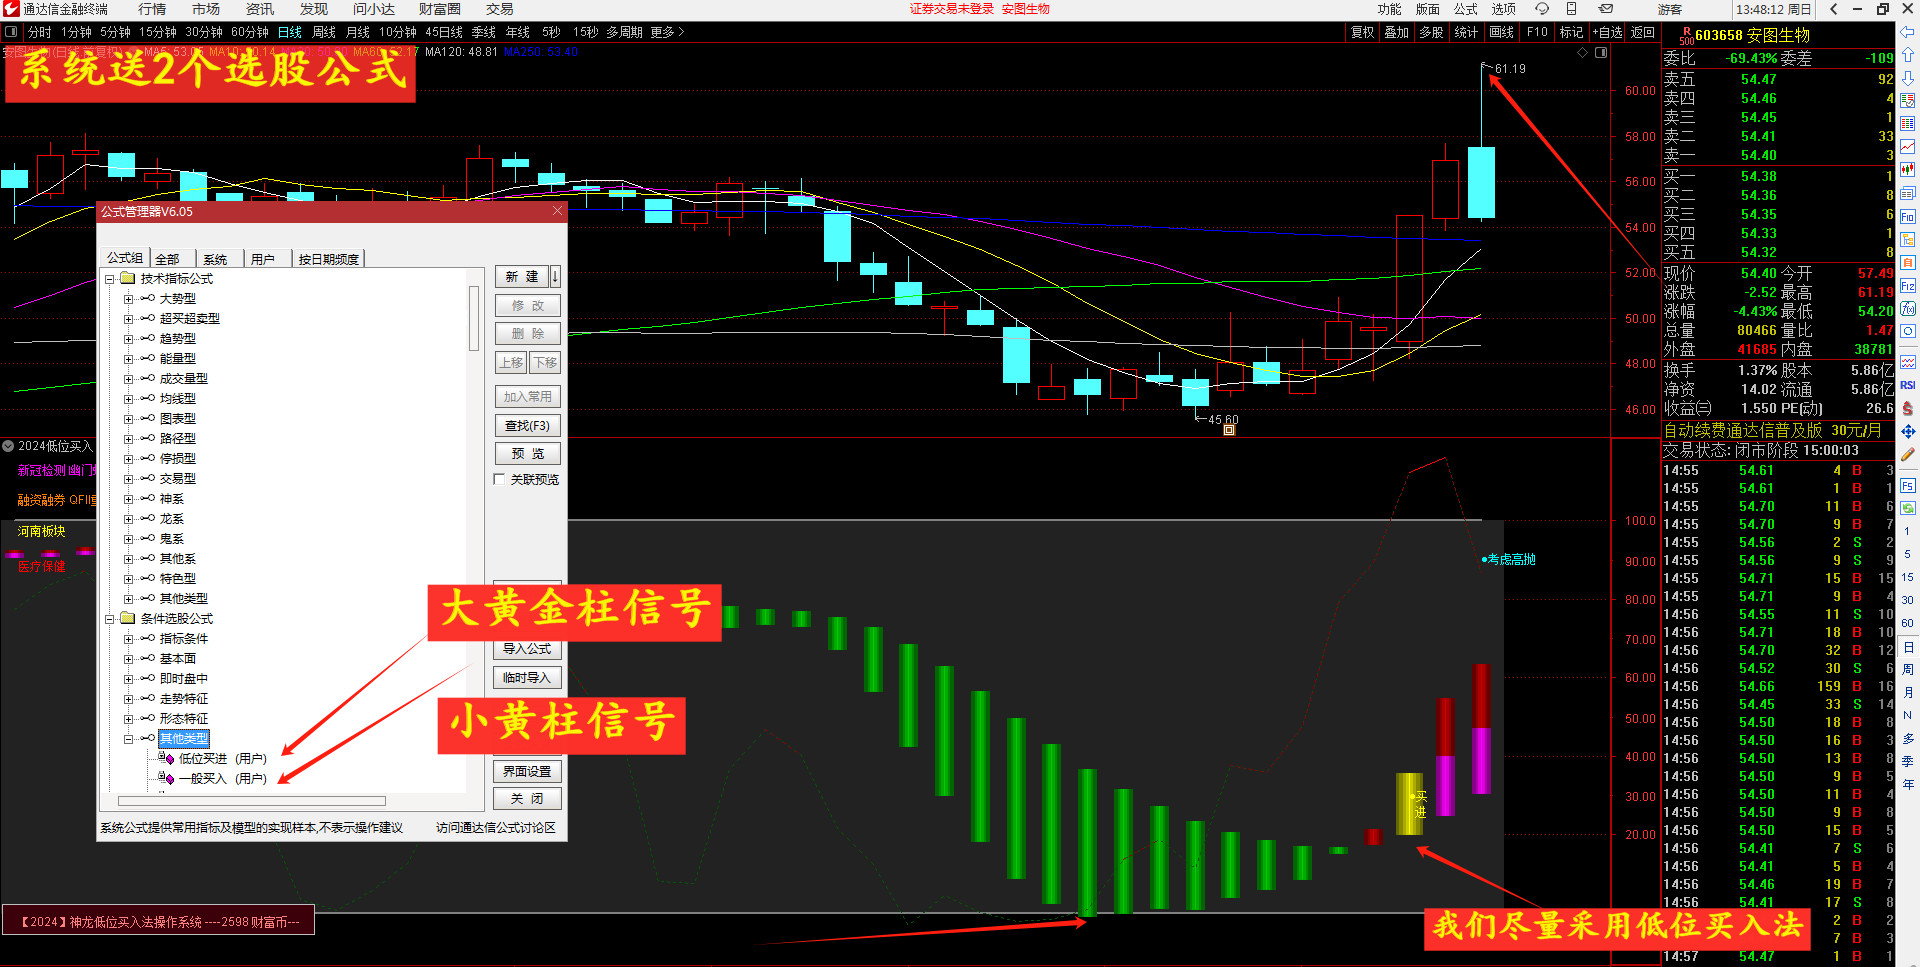
Task: Expand the 趋势型 tree node
Action: click(128, 339)
